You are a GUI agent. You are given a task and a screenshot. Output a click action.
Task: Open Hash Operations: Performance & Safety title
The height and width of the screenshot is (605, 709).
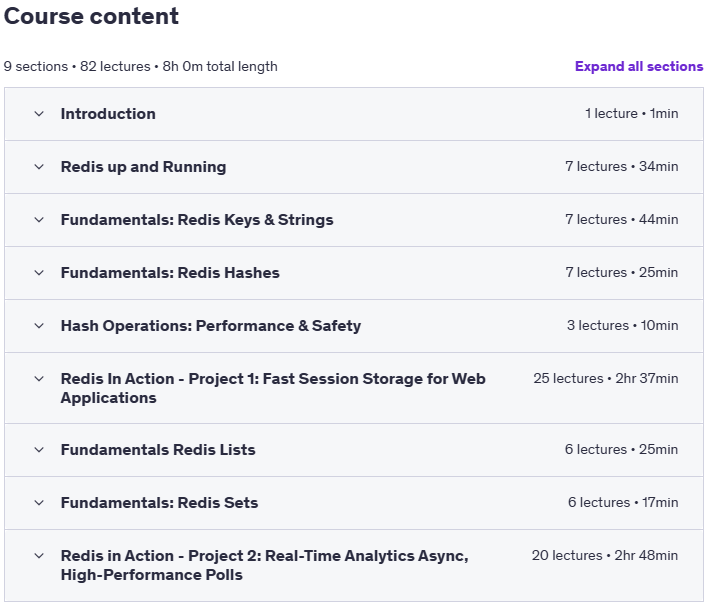pos(211,326)
